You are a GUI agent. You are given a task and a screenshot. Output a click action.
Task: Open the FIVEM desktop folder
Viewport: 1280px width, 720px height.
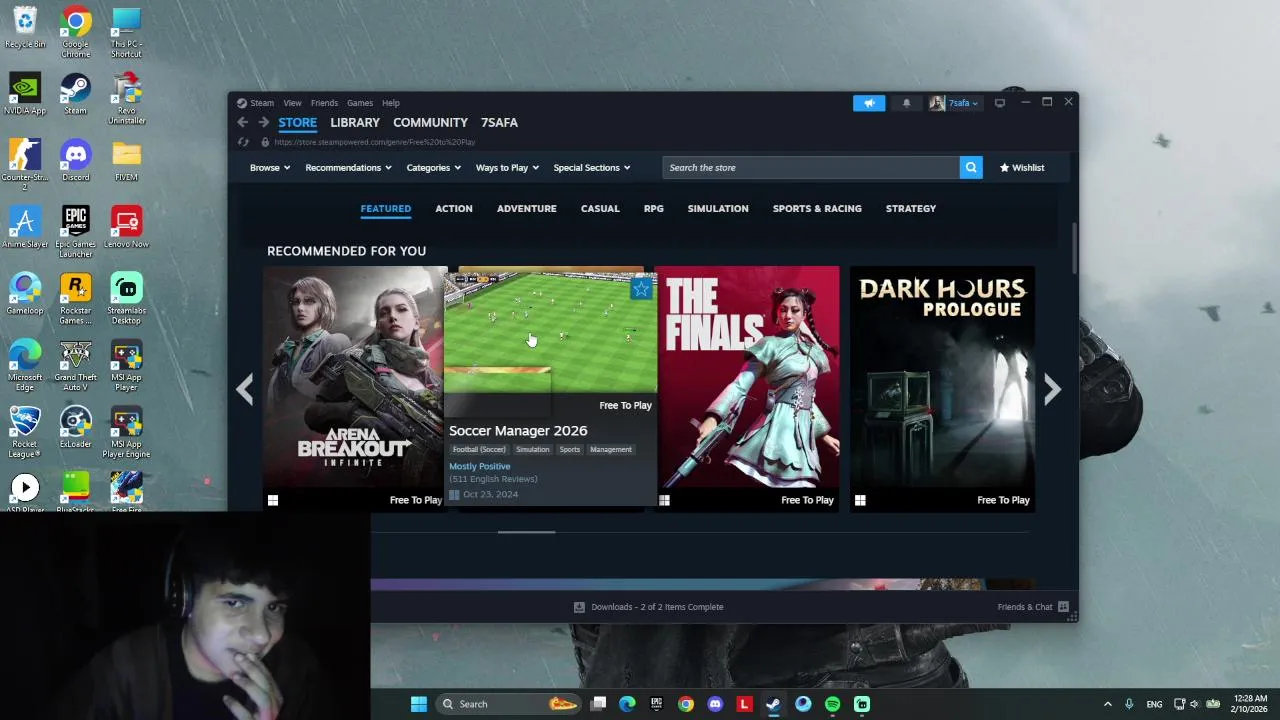coord(126,161)
